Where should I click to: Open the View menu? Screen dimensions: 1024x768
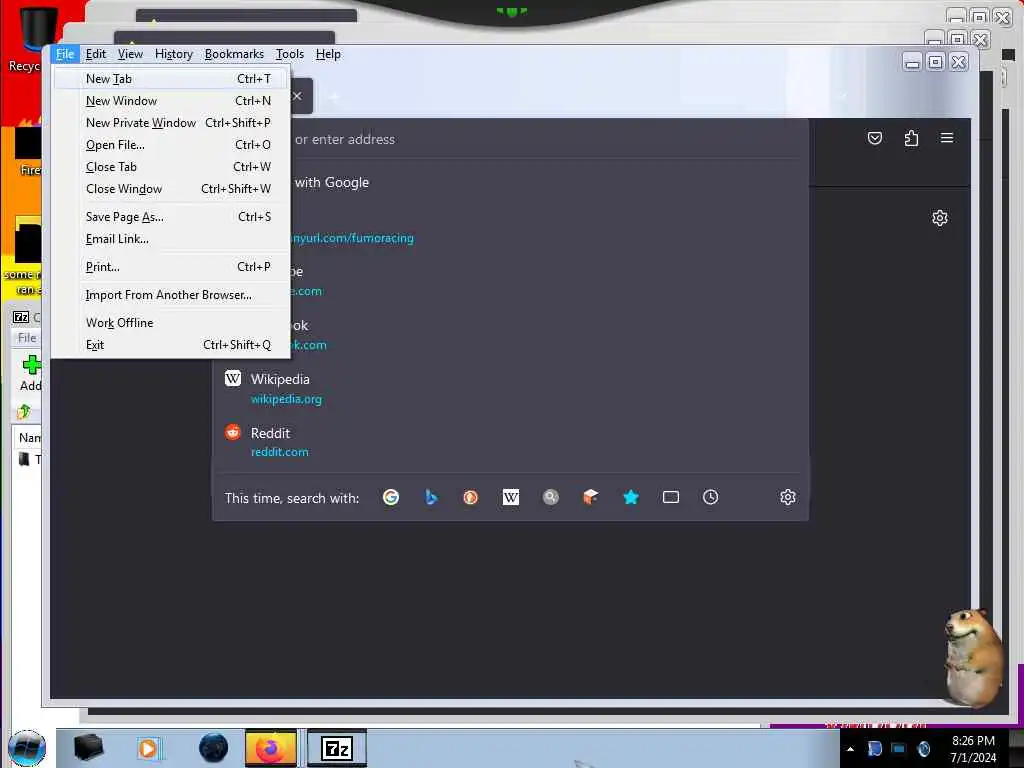130,54
